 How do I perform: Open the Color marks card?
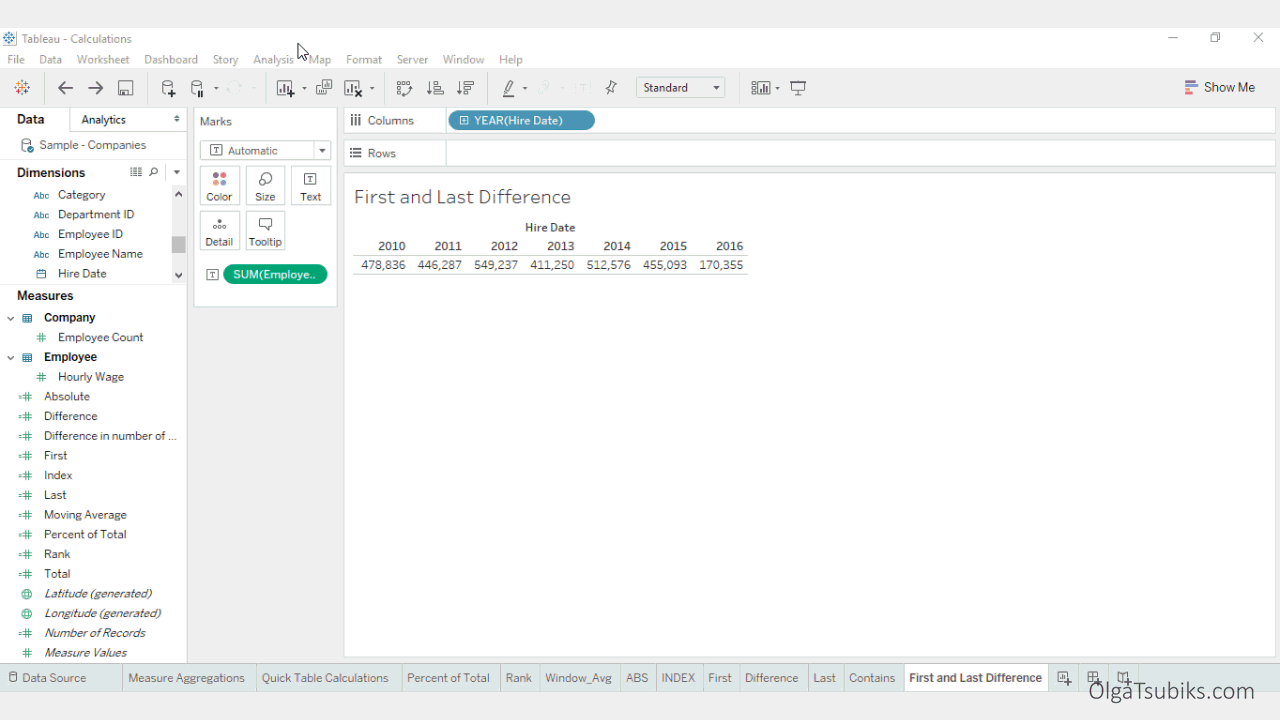click(x=219, y=186)
